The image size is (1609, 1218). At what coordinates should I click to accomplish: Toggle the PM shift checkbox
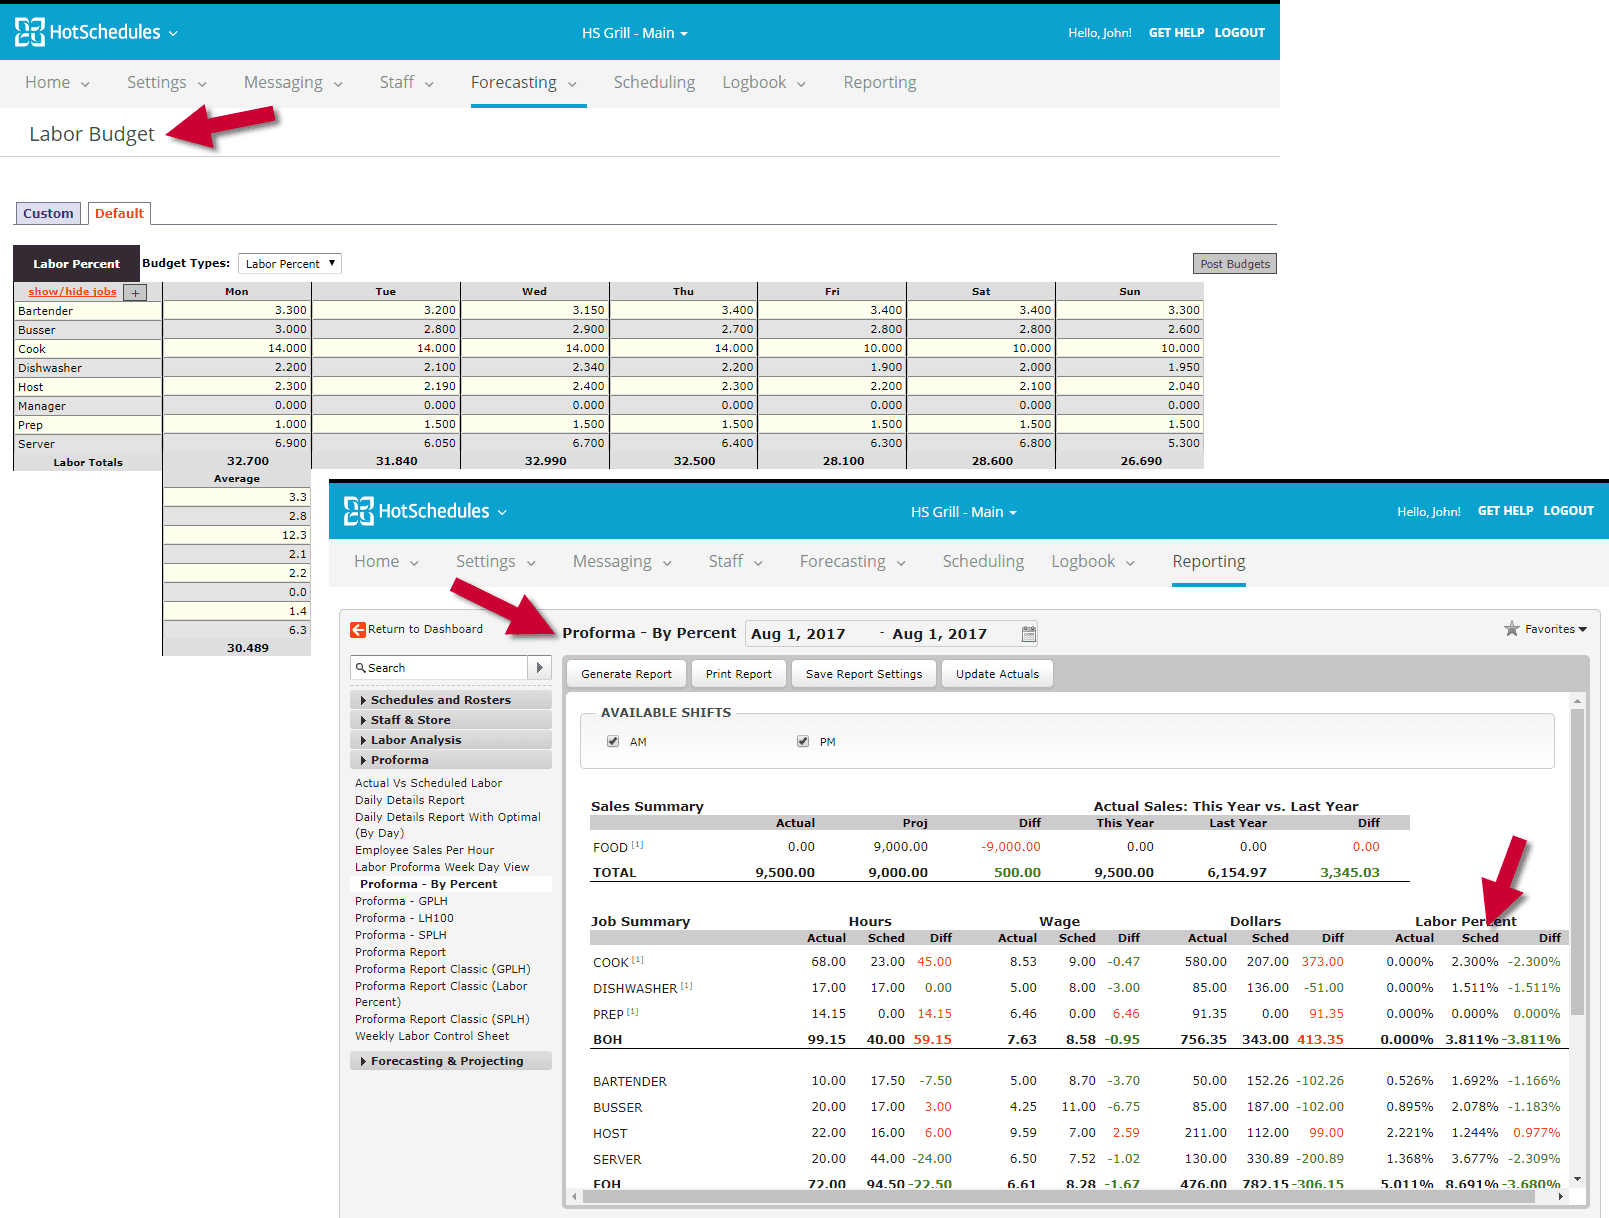[x=802, y=741]
